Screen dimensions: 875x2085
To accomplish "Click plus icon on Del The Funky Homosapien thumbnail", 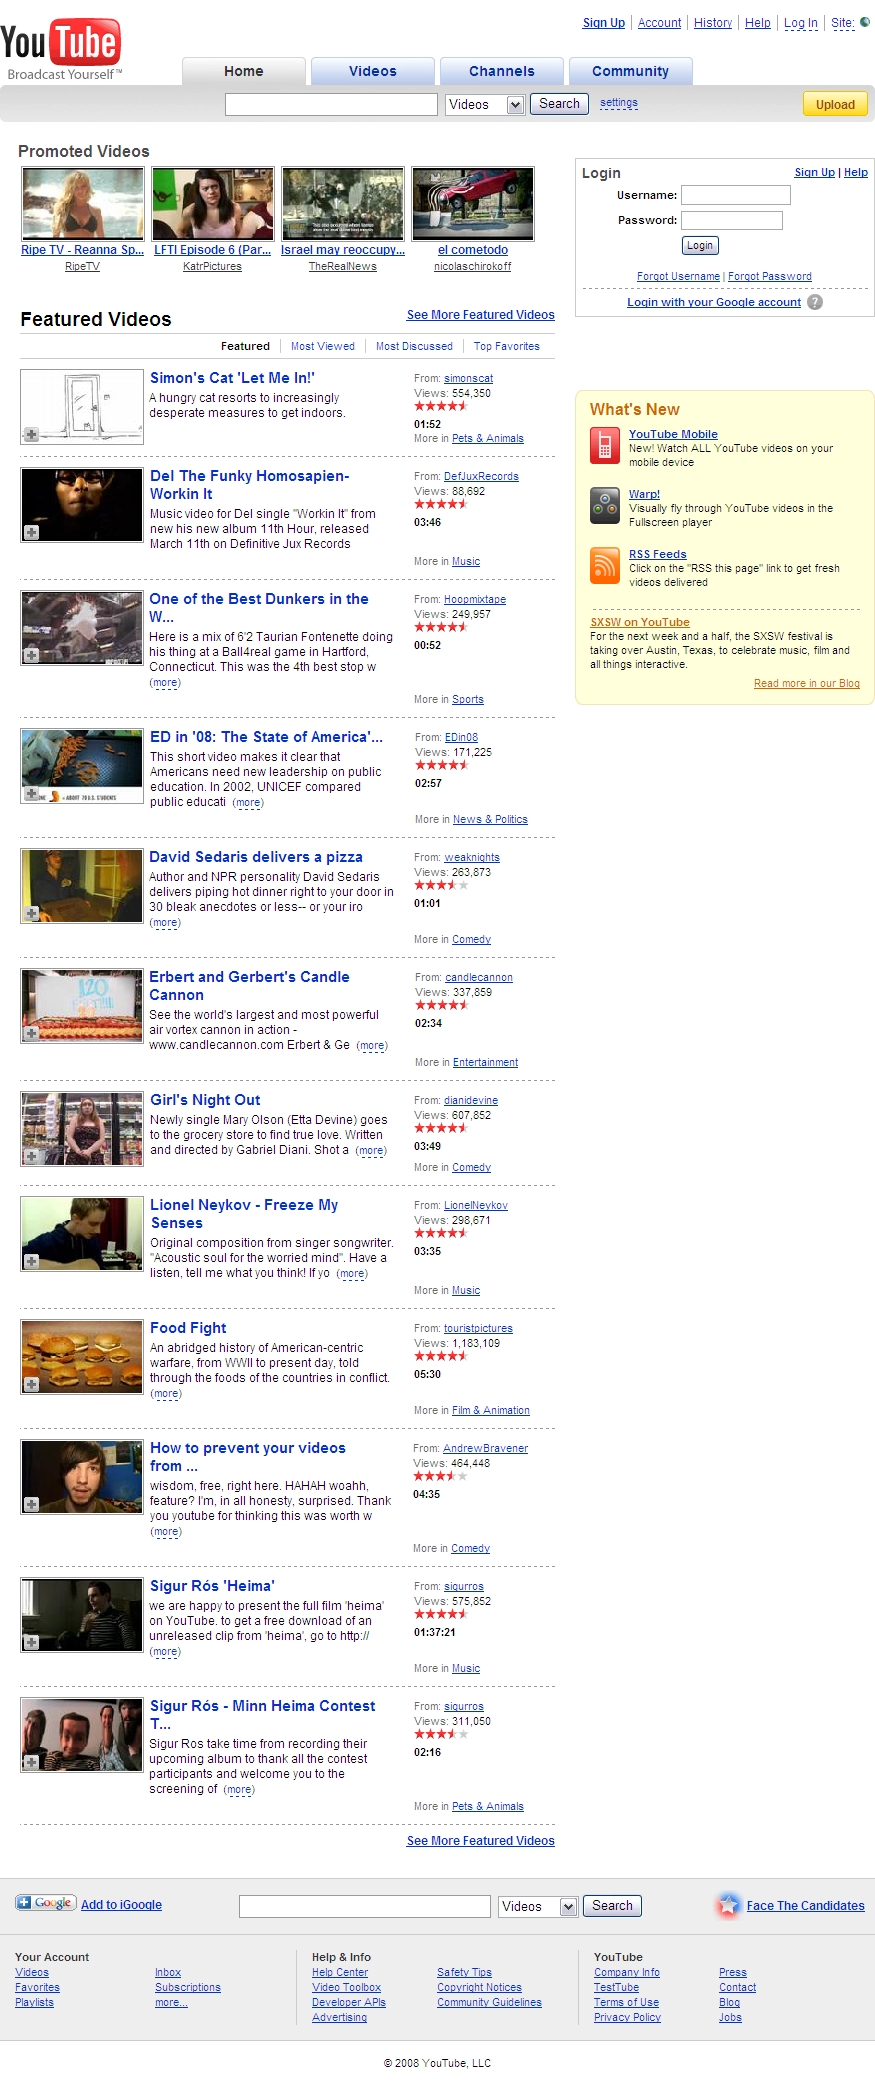I will (31, 532).
